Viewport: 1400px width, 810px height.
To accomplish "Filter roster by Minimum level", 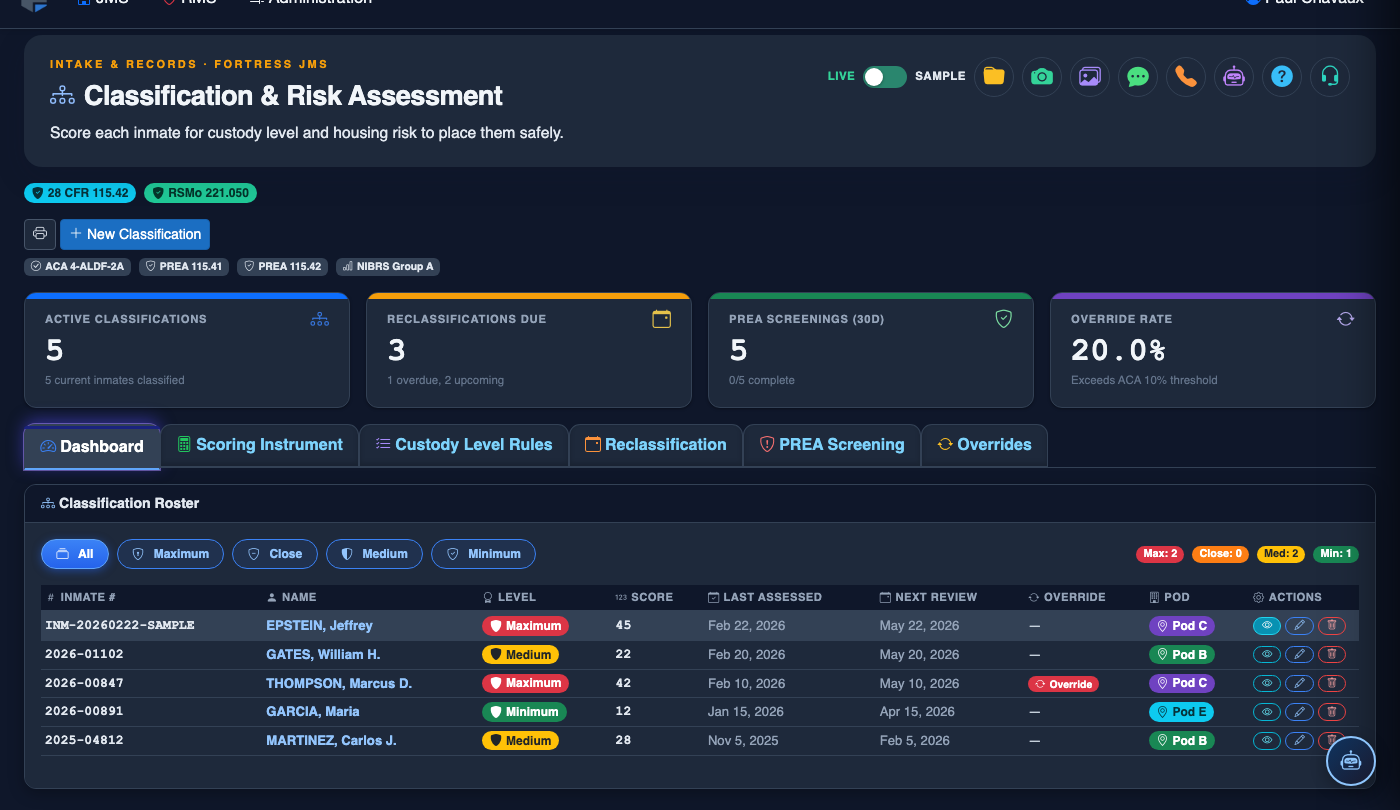I will tap(483, 554).
